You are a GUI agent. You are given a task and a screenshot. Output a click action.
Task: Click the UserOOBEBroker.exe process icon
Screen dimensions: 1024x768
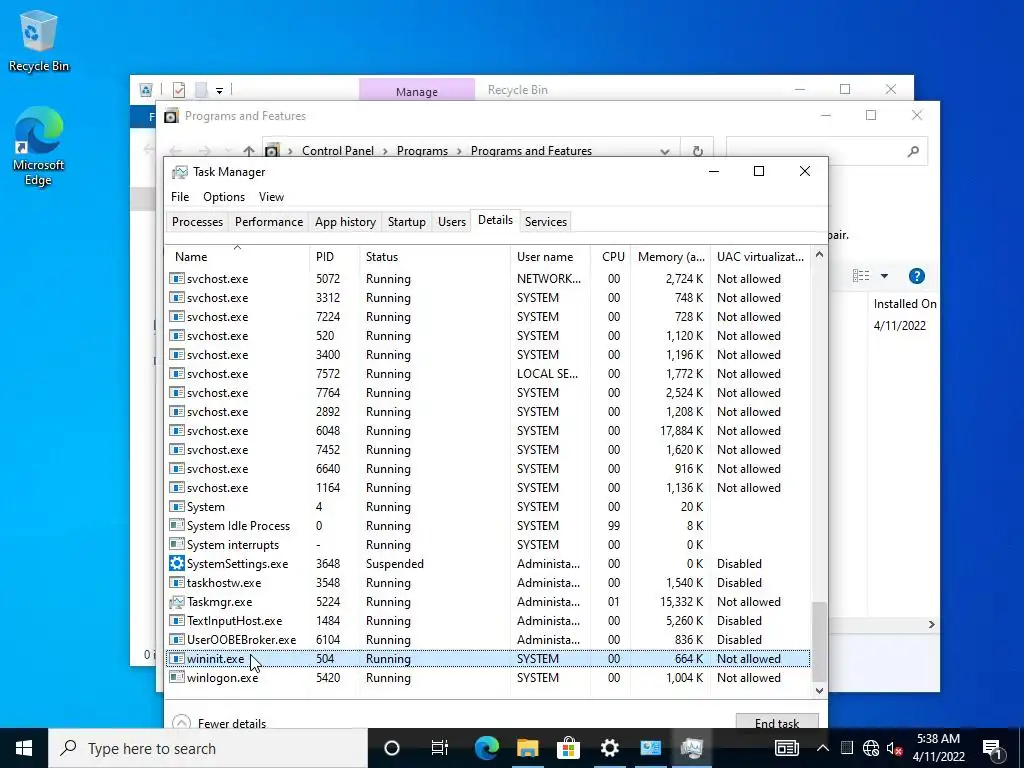(176, 639)
